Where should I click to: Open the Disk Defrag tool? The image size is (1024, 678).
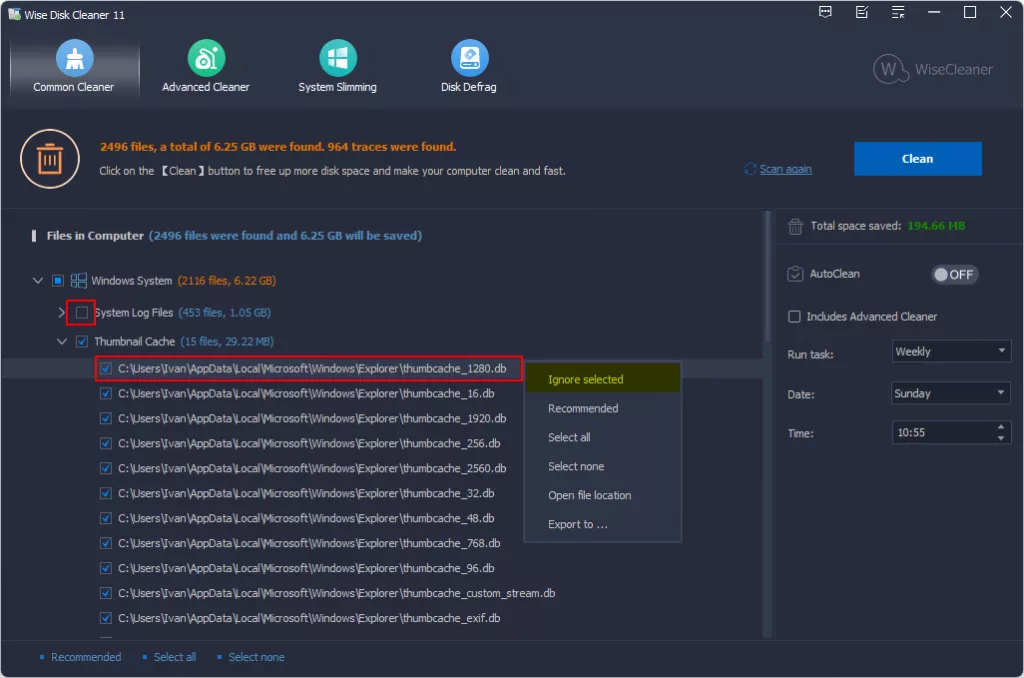tap(468, 60)
